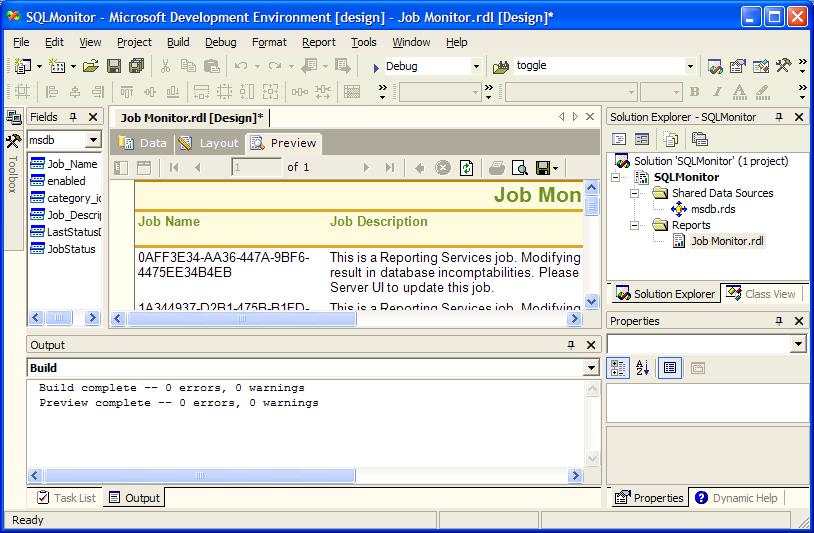Toggle auto-hide pin on Fields panel

click(73, 117)
